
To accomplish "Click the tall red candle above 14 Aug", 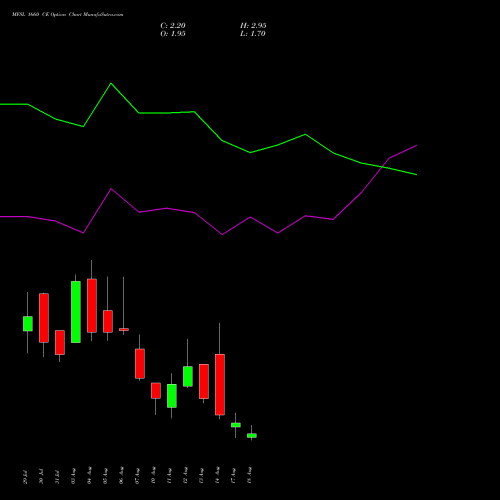I will click(220, 385).
